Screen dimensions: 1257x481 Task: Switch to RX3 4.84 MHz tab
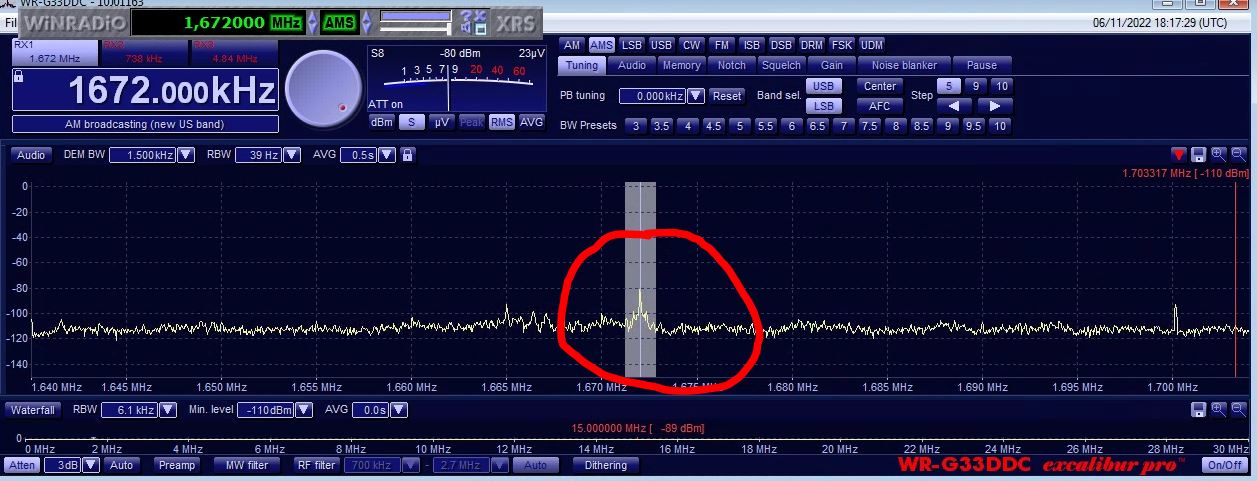(233, 52)
